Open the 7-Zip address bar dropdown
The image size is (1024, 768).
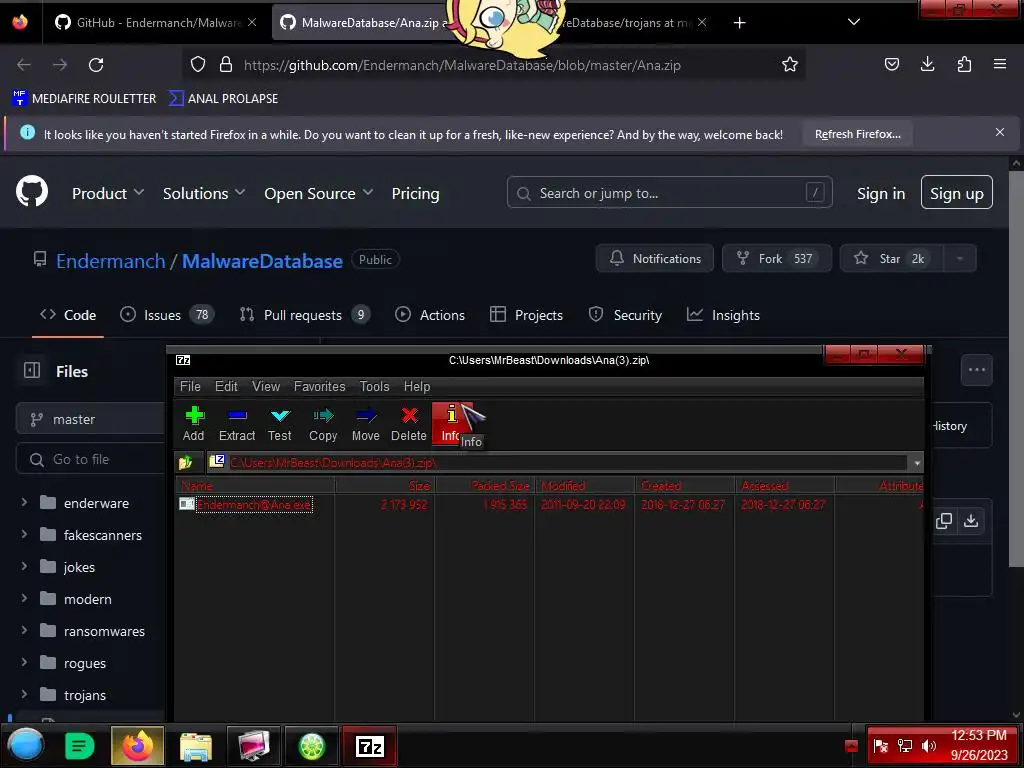click(x=917, y=463)
